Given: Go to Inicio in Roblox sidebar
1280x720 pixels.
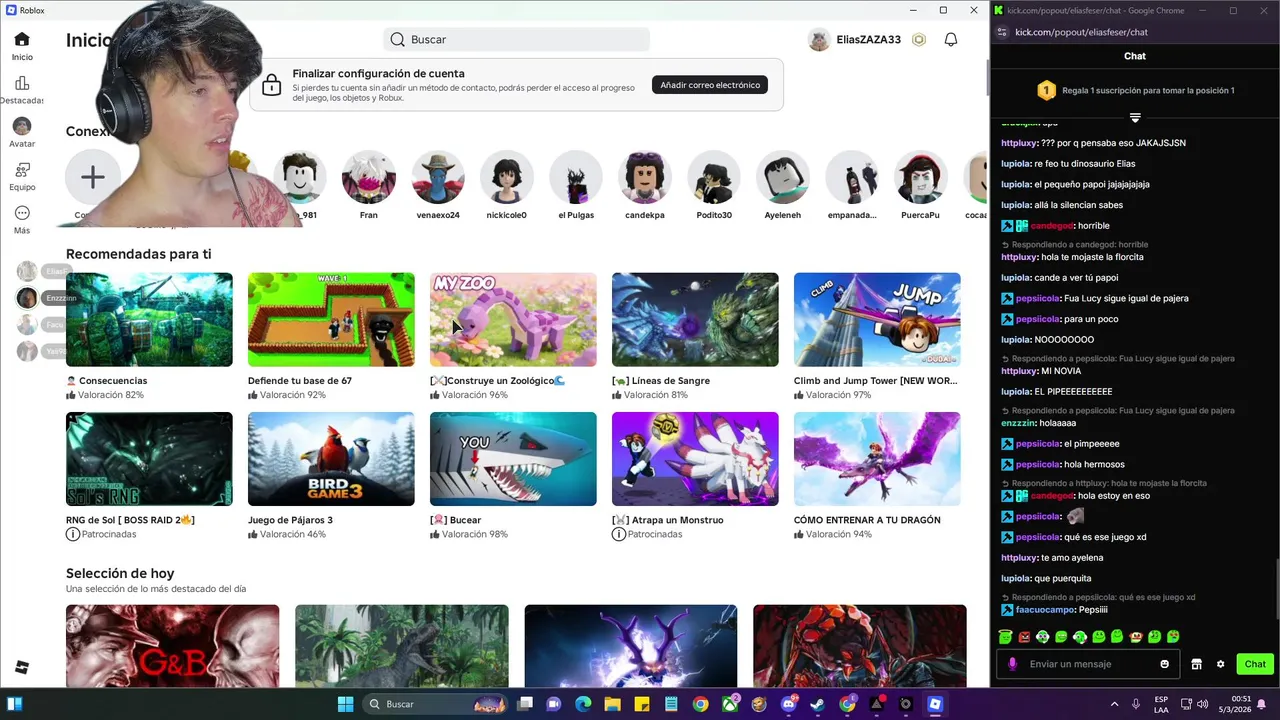Looking at the screenshot, I should 22,46.
